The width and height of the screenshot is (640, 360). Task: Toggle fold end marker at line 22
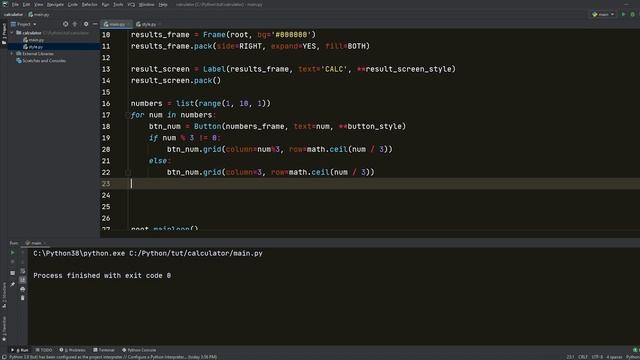tap(127, 172)
